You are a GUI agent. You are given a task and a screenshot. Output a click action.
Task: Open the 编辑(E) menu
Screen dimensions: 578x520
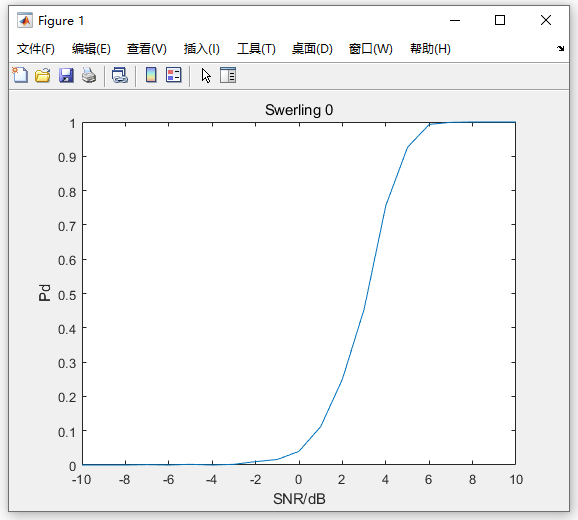click(91, 49)
